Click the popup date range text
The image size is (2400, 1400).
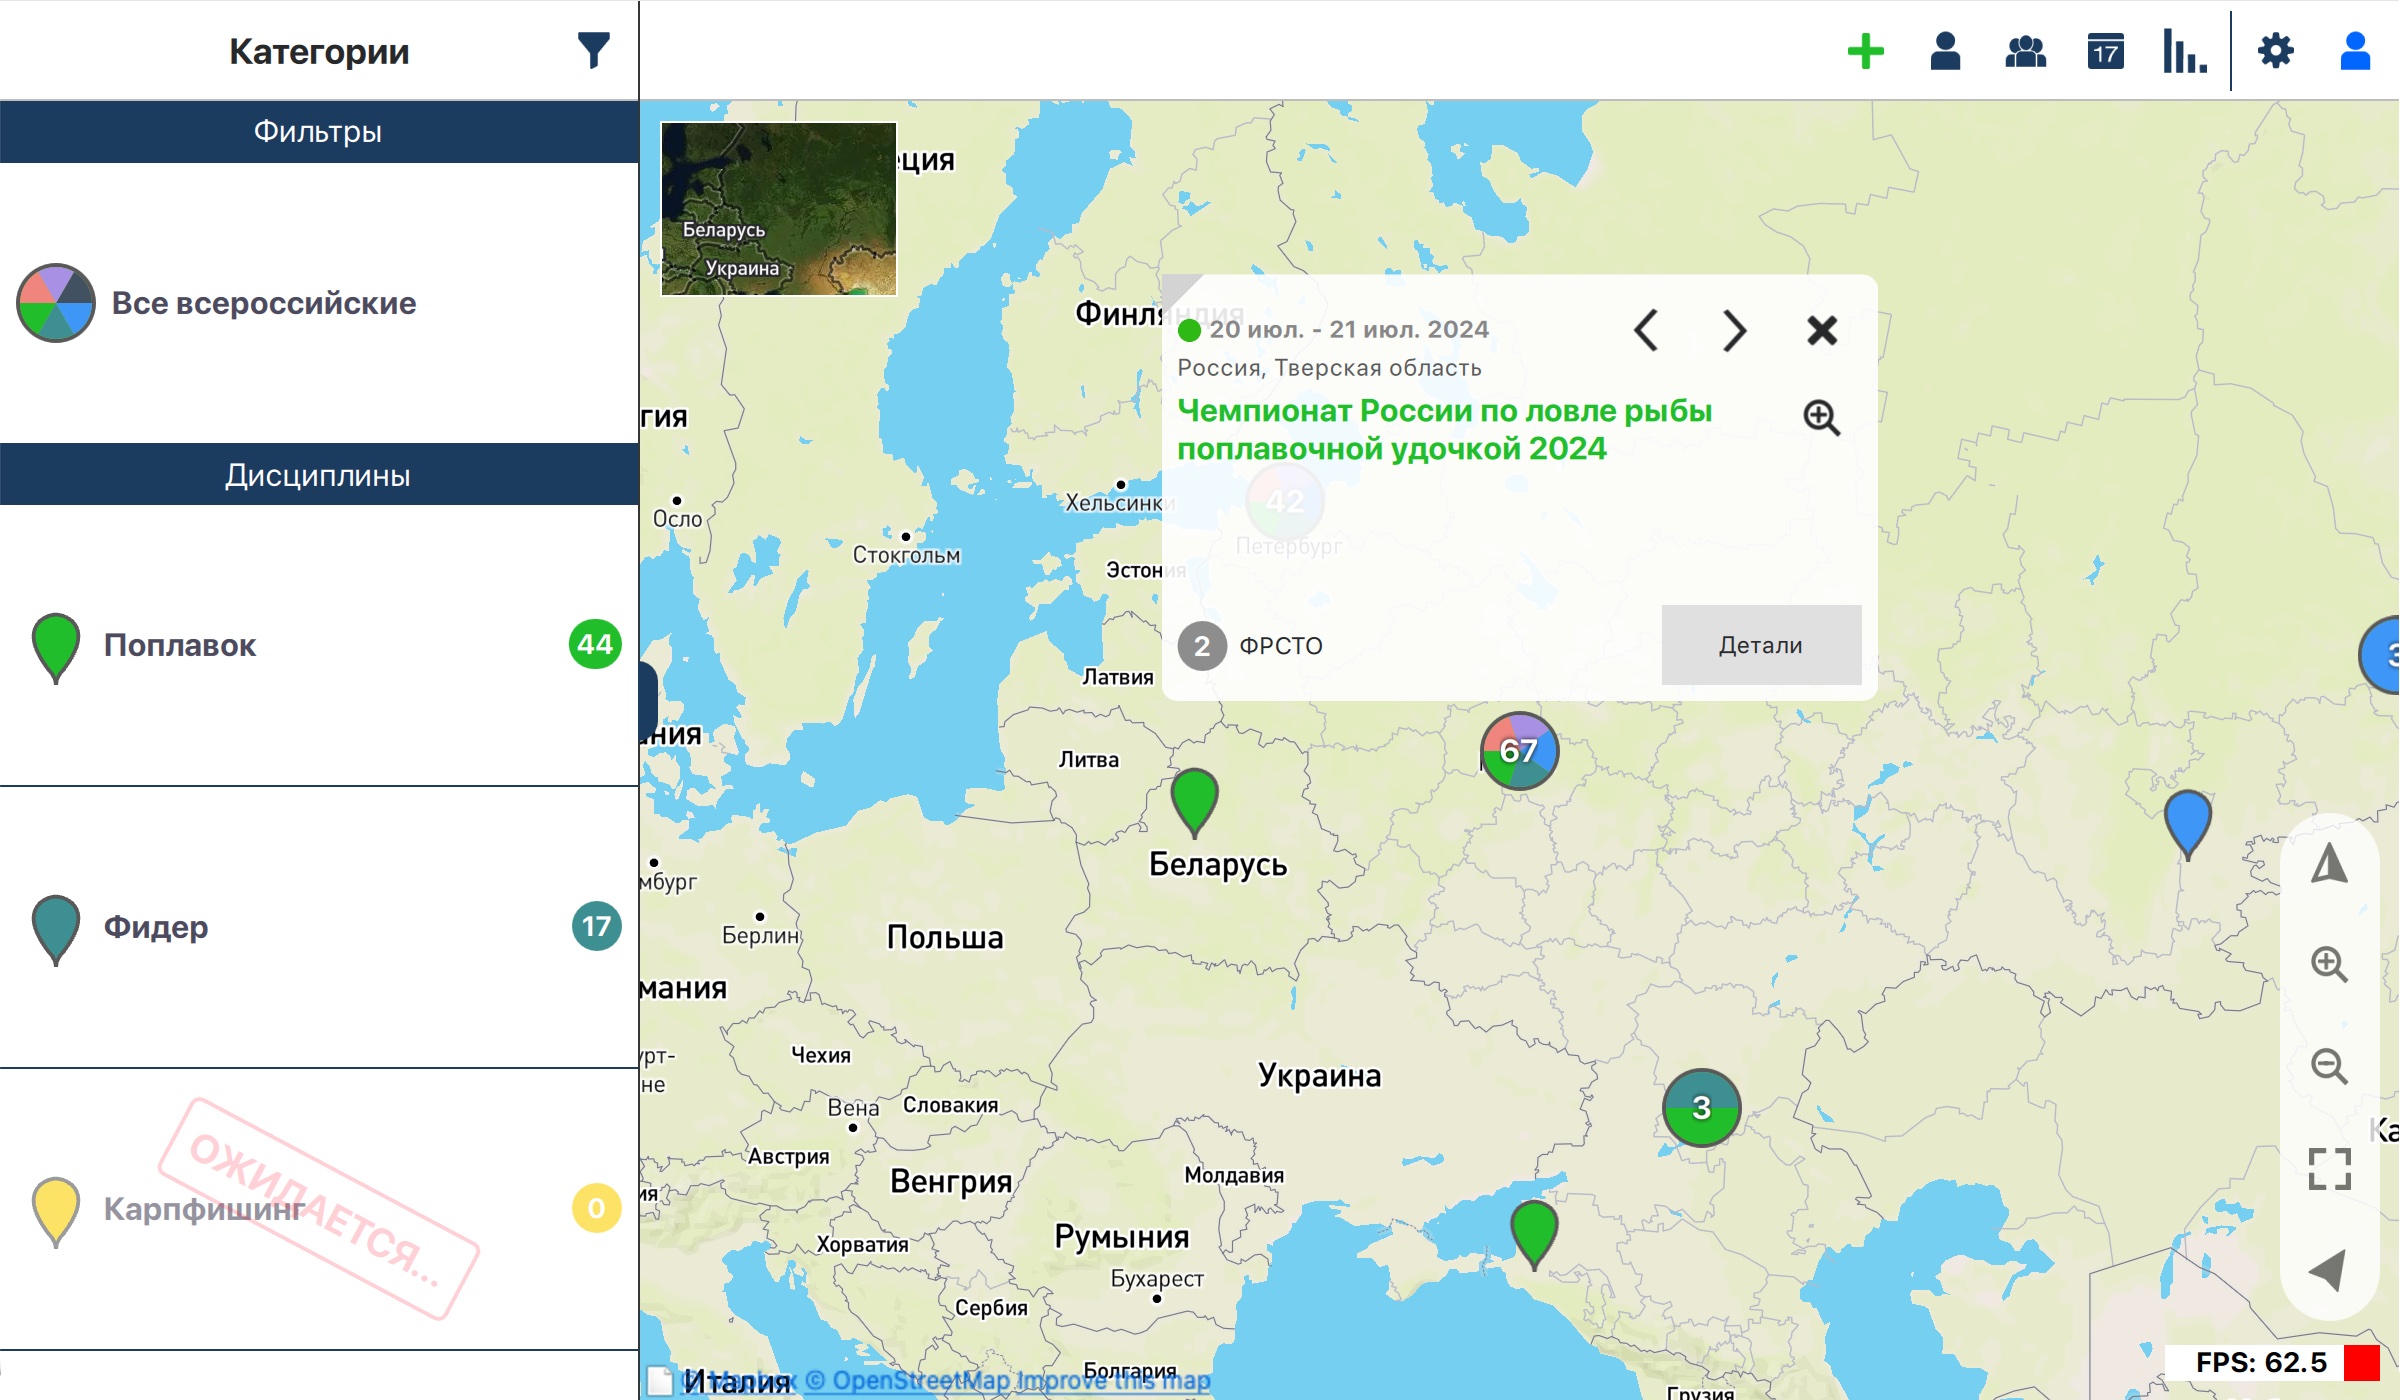tap(1348, 329)
